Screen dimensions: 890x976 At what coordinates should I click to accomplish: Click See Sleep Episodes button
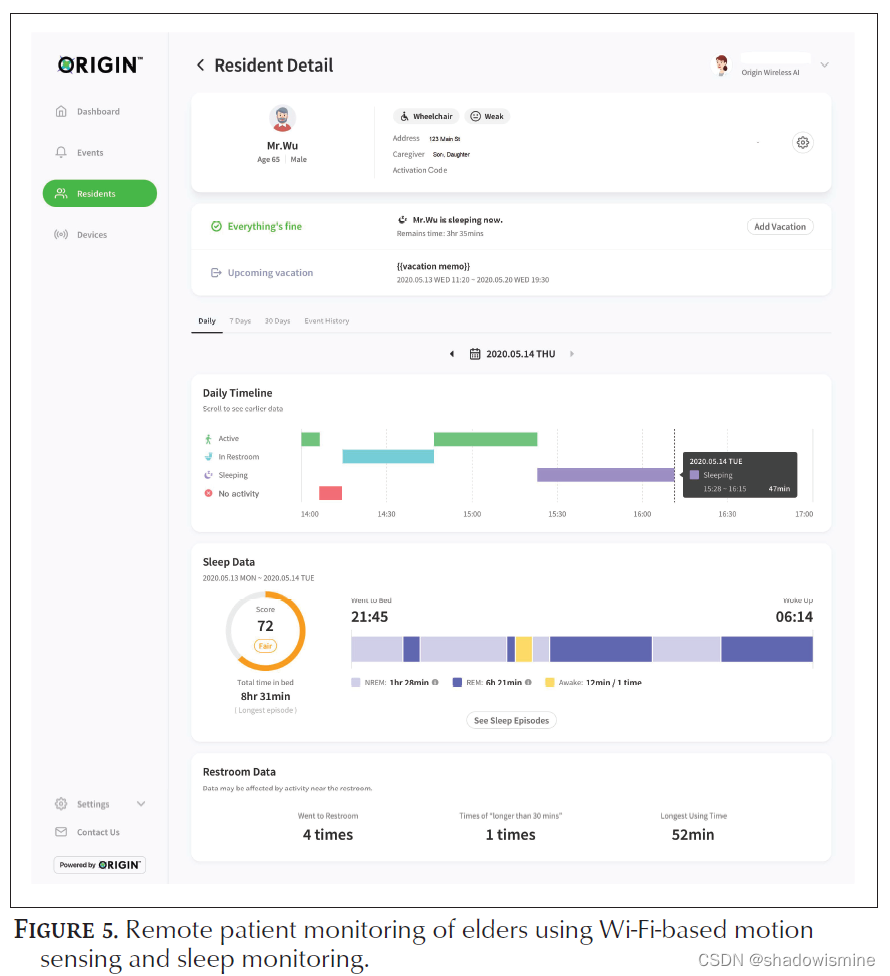coord(512,720)
